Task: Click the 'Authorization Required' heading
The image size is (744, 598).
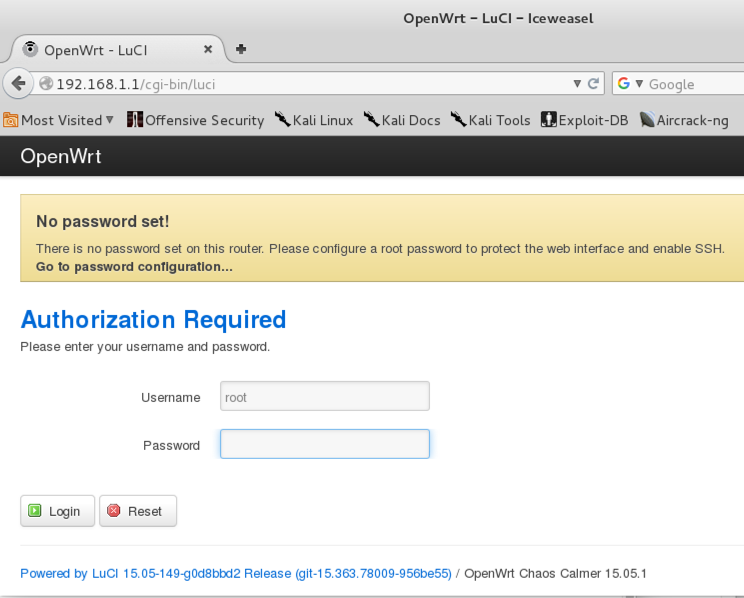Action: 153,319
